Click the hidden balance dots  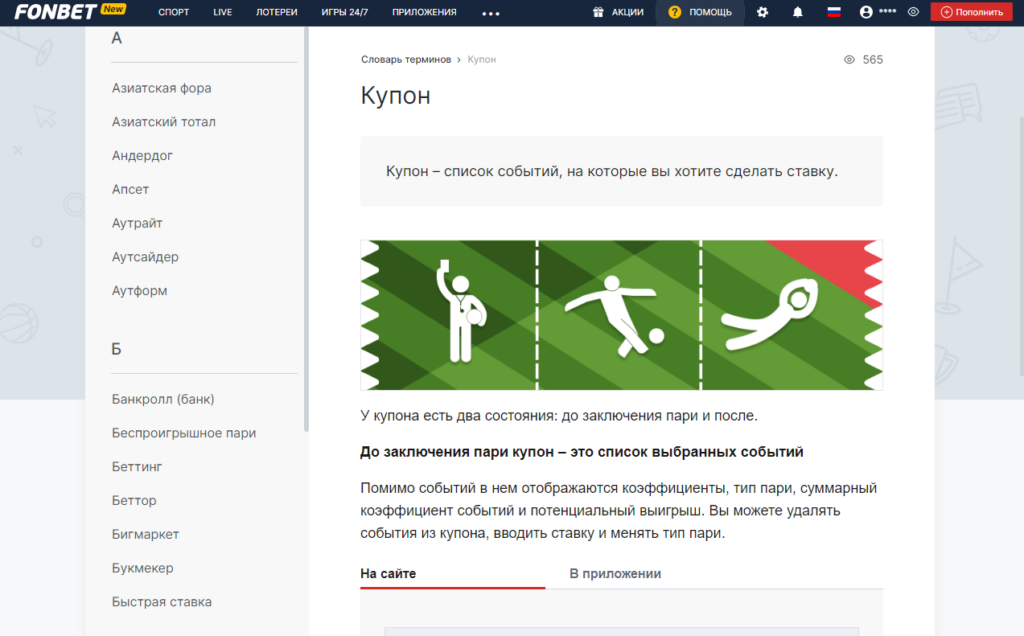click(888, 11)
